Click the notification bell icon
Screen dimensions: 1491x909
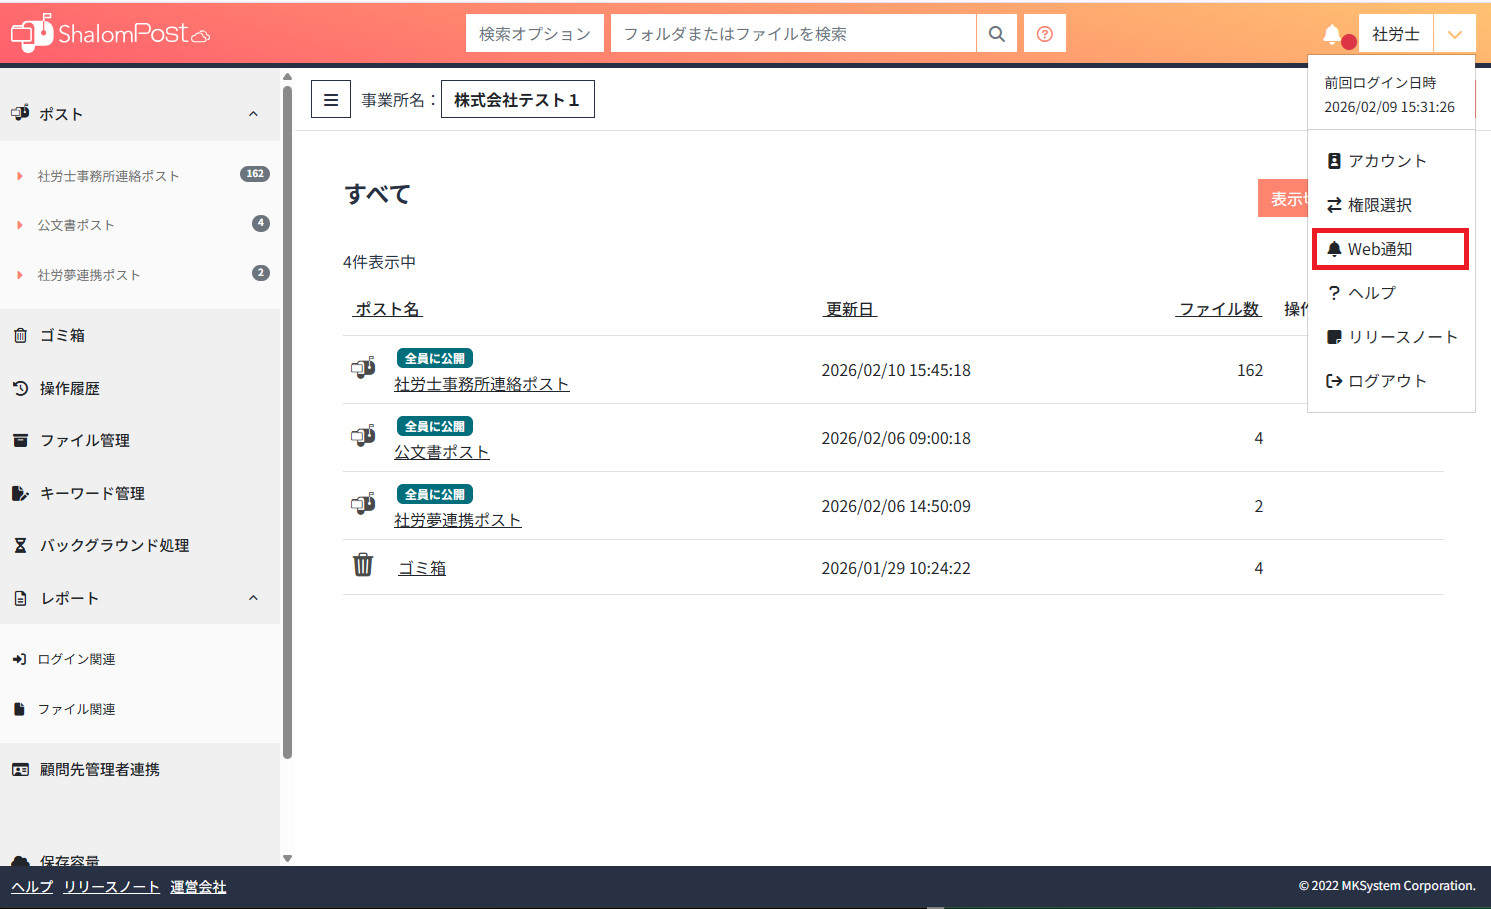(x=1332, y=35)
